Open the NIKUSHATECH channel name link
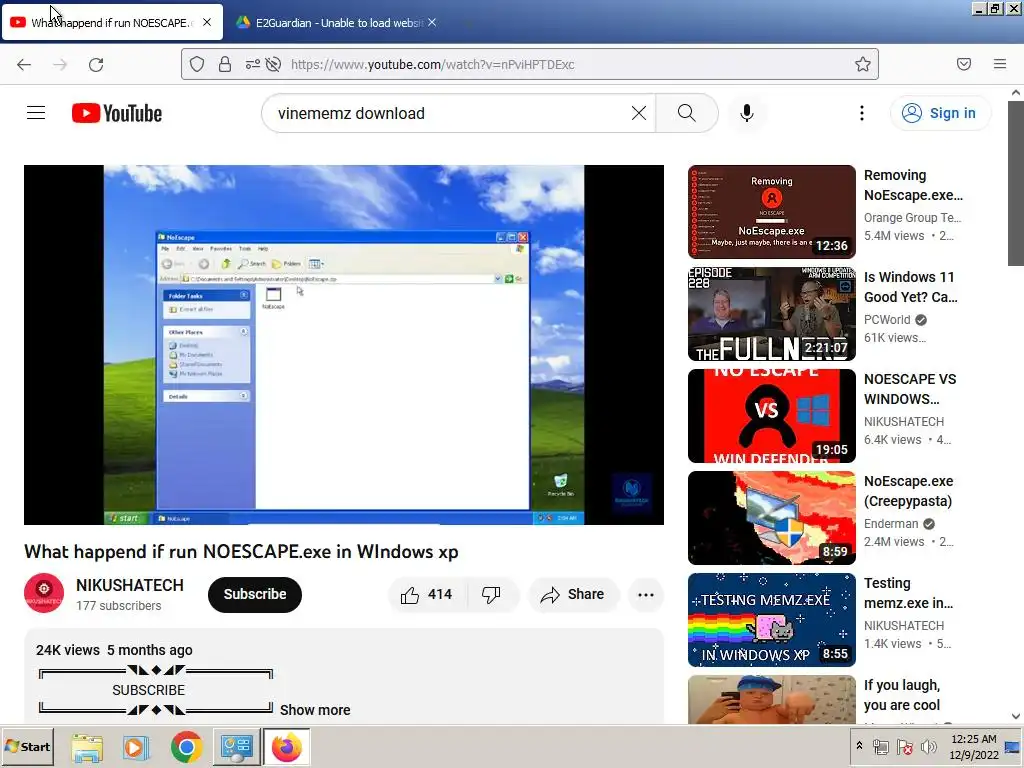Viewport: 1024px width, 768px height. [130, 585]
